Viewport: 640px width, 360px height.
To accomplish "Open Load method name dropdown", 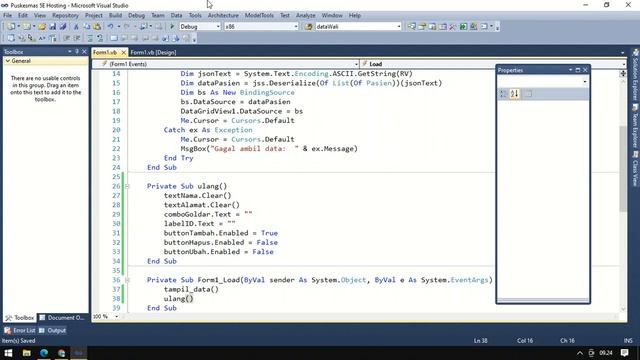I will coord(624,64).
